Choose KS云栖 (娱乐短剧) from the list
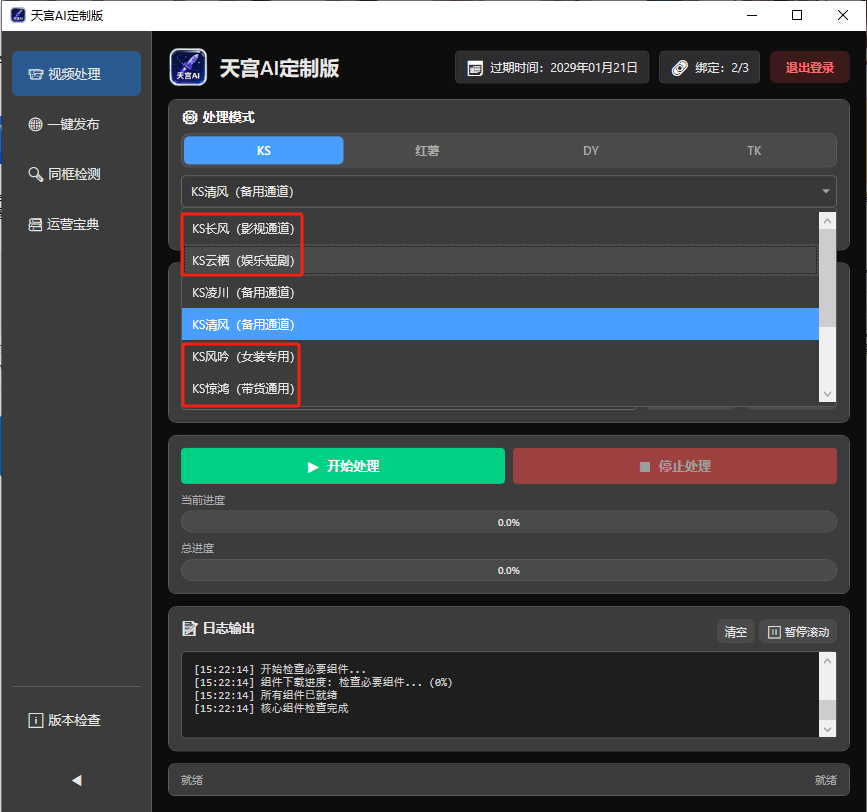Image resolution: width=867 pixels, height=812 pixels. (x=500, y=260)
